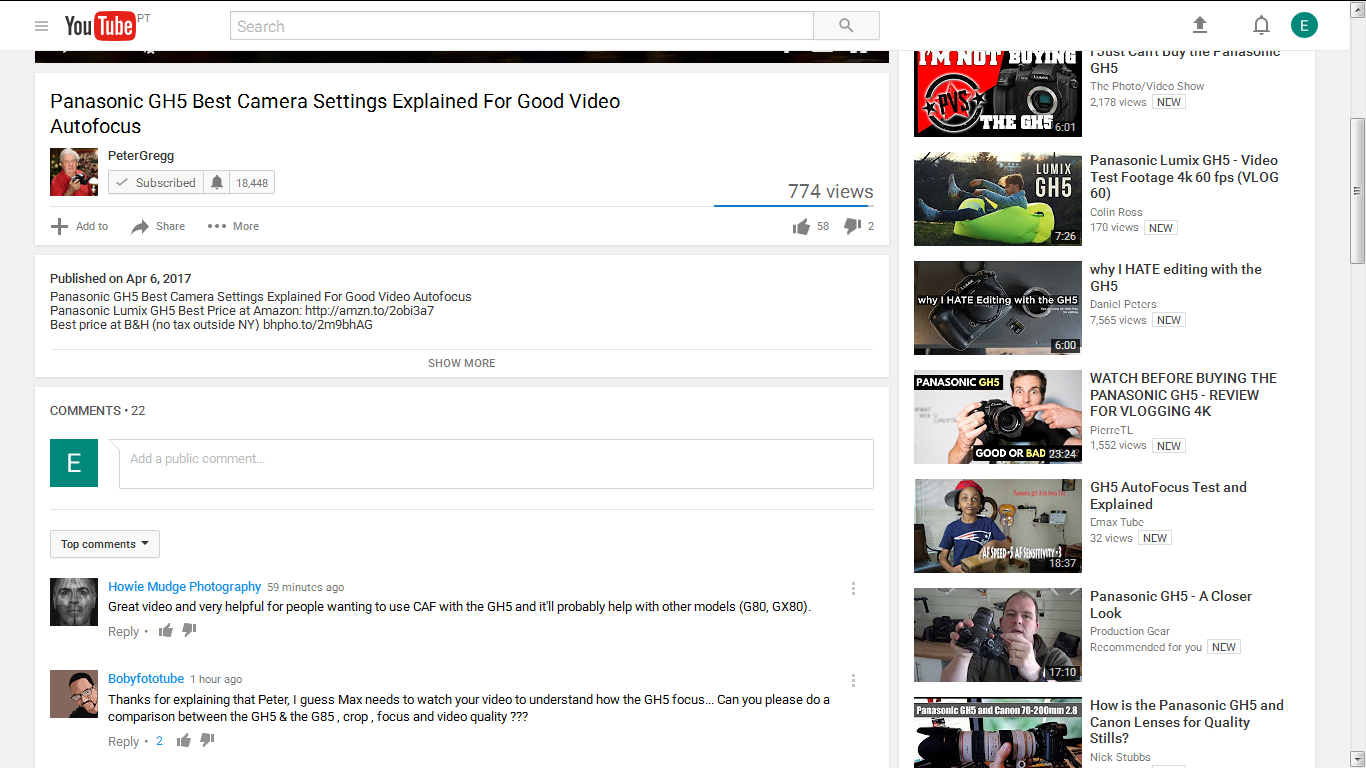Click the page vertical scrollbar thumb
Viewport: 1366px width, 768px height.
[1357, 191]
